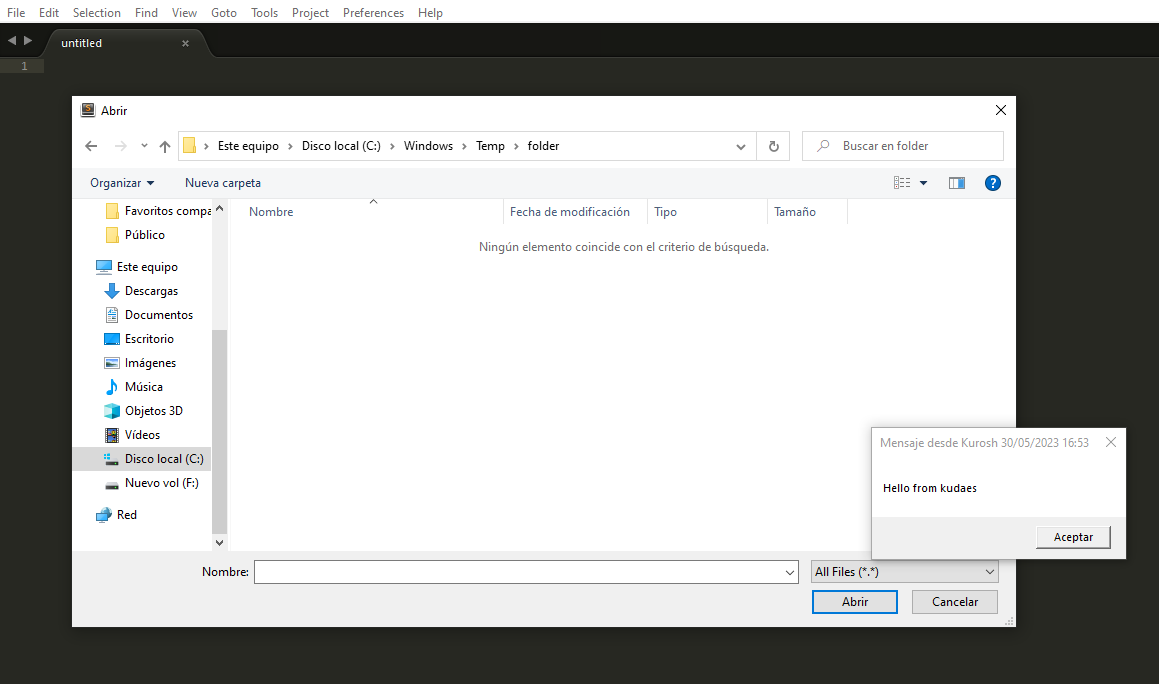This screenshot has height=684, width=1159.
Task: Close the Abrir dialog window
Action: click(x=1001, y=110)
